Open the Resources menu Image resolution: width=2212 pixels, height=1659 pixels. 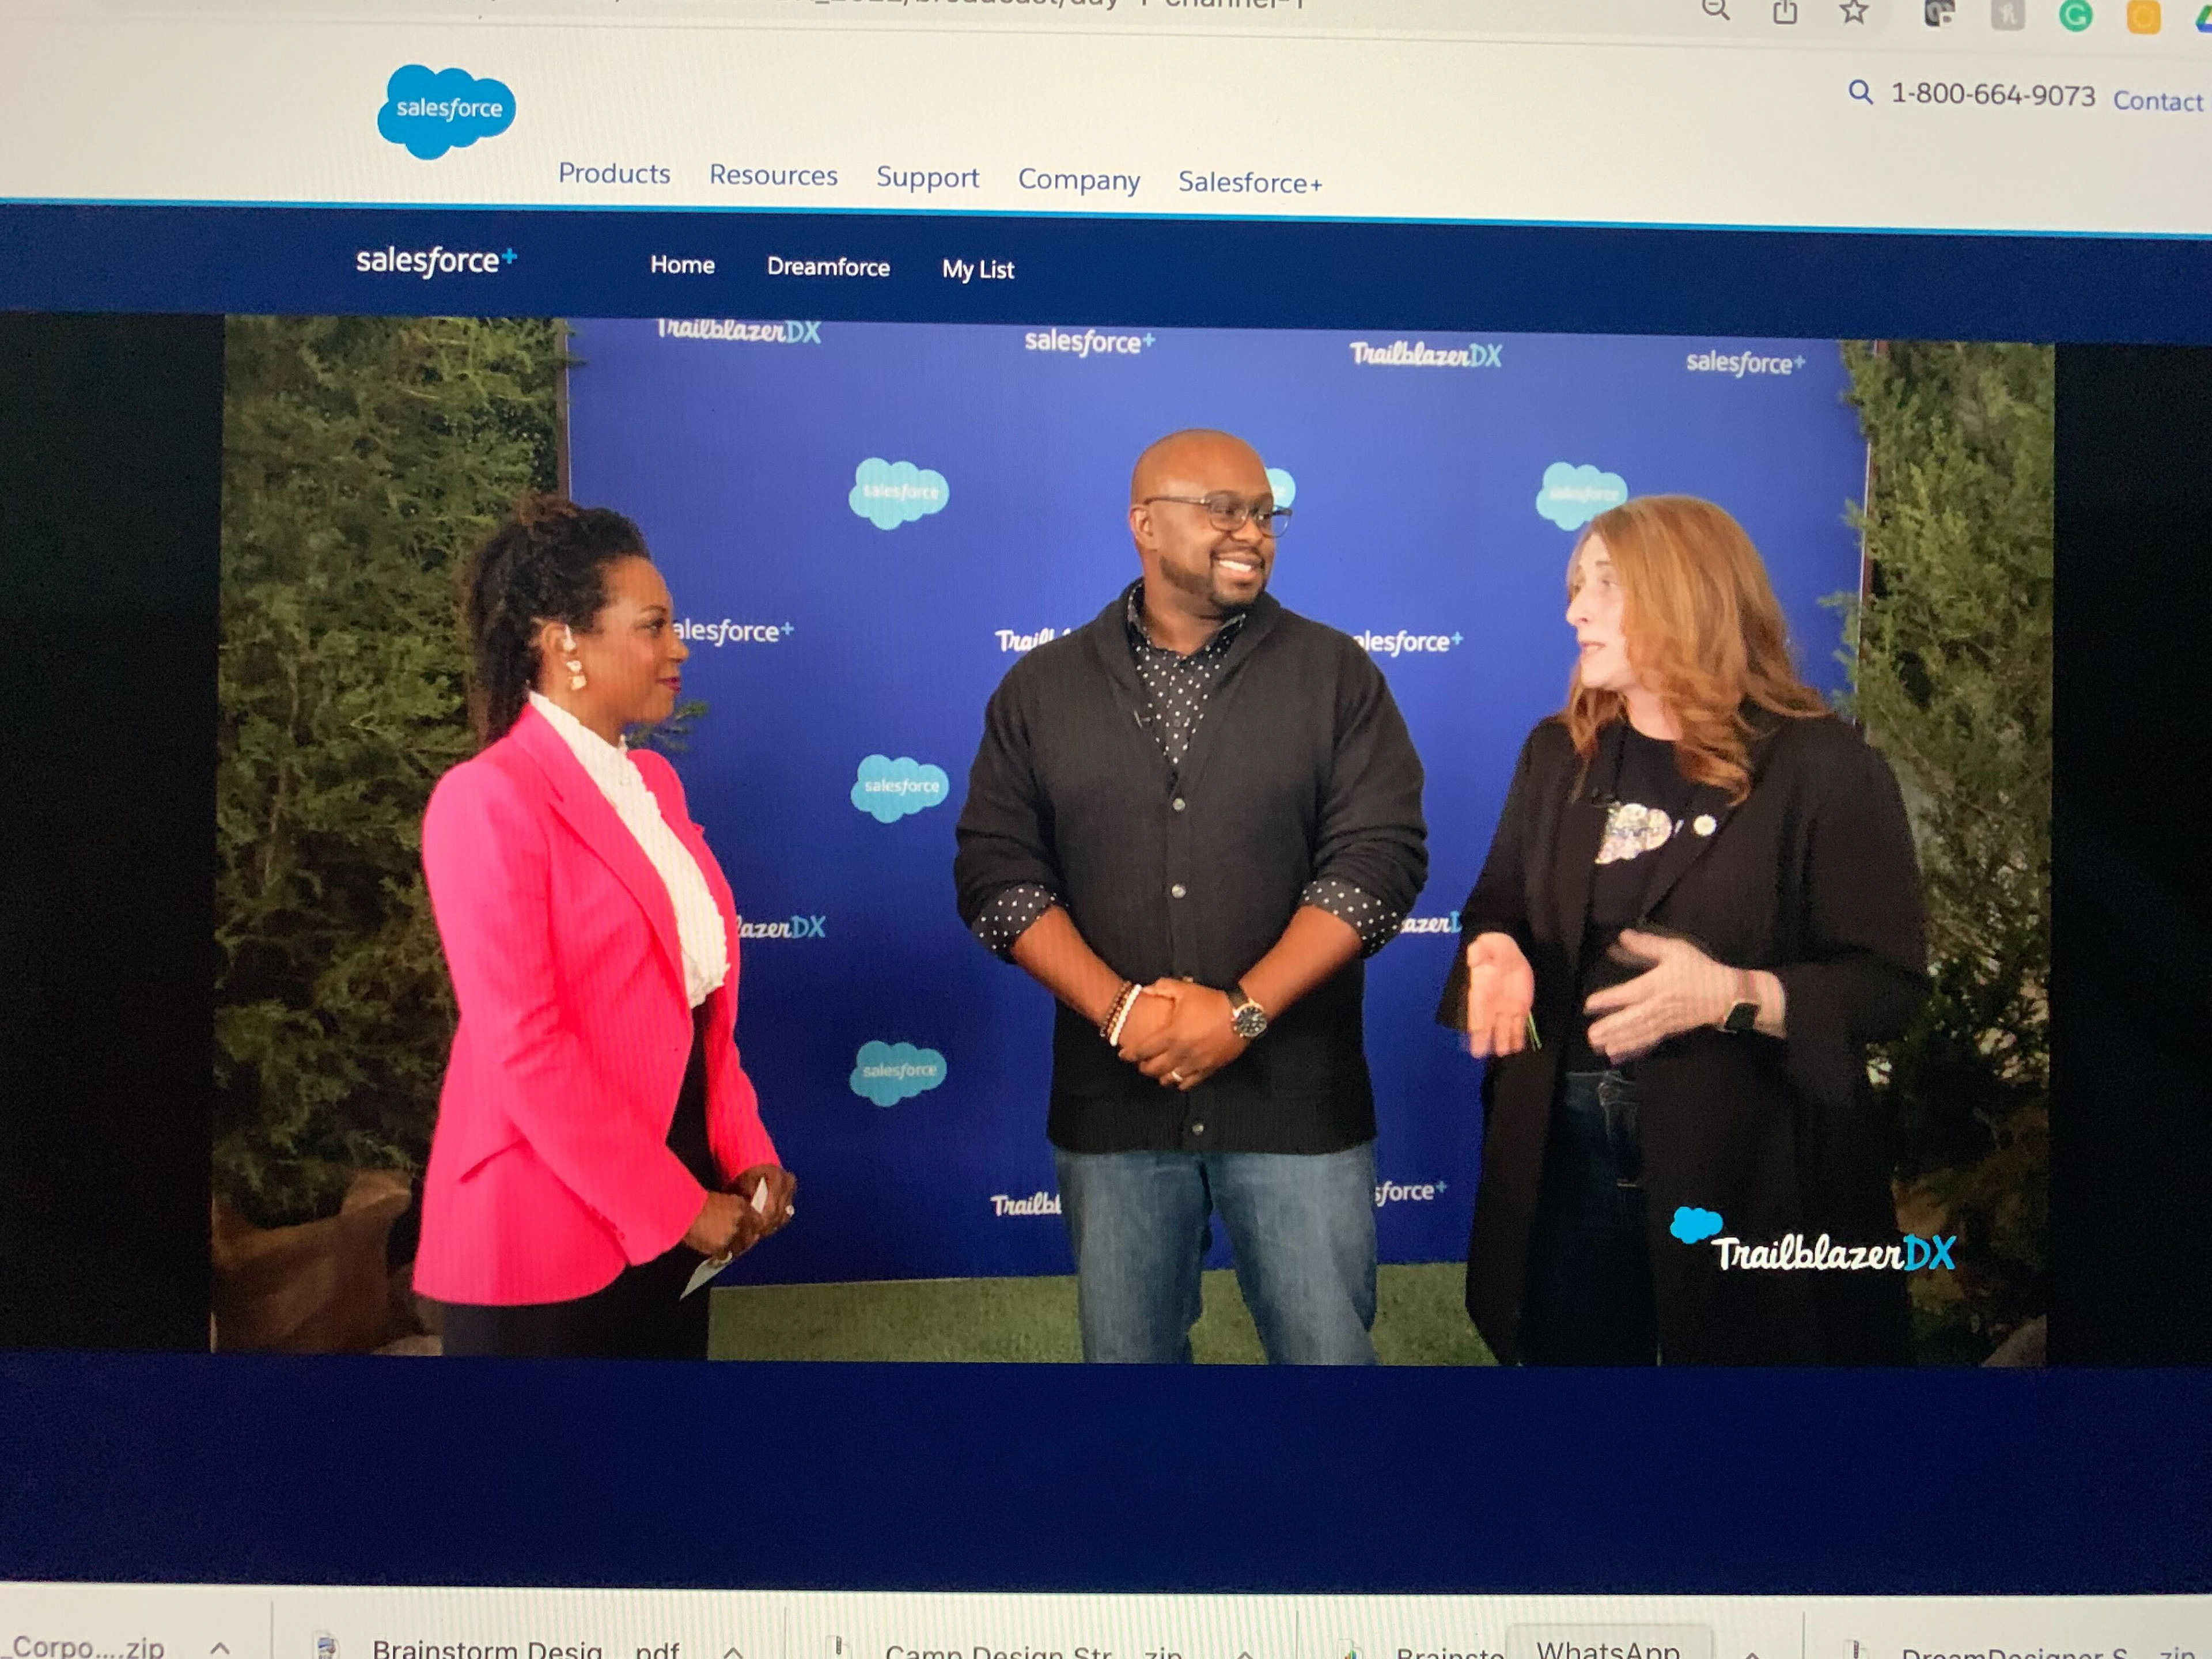[x=773, y=175]
